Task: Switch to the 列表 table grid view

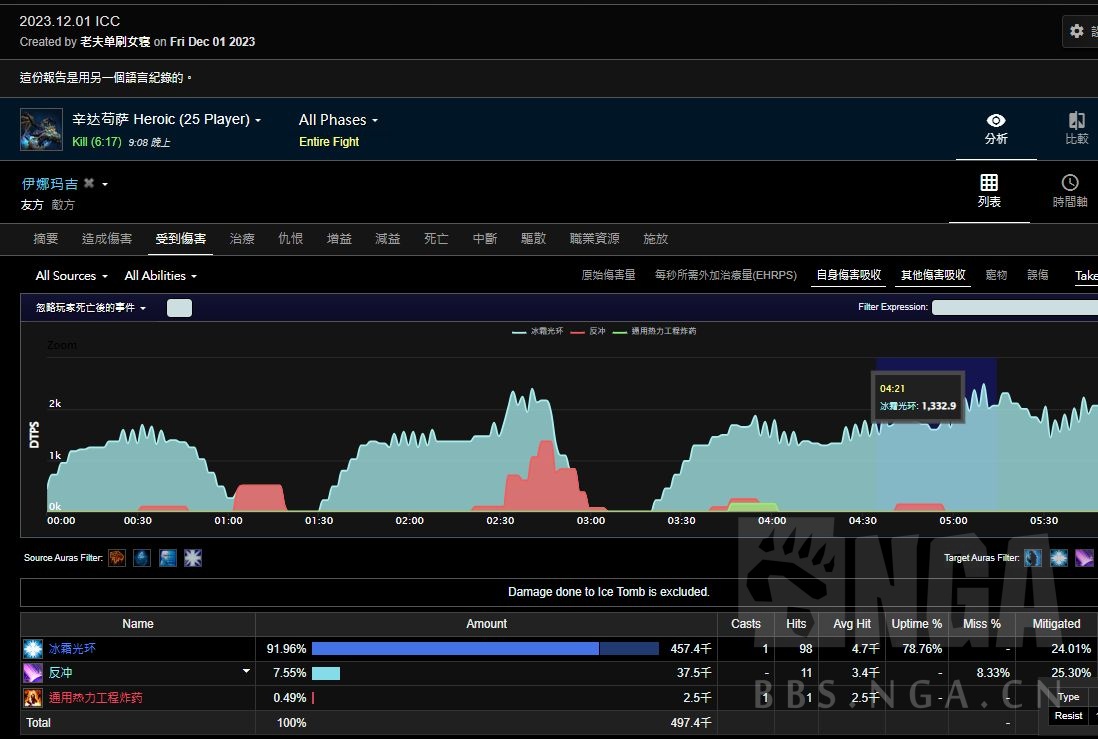Action: pos(989,183)
